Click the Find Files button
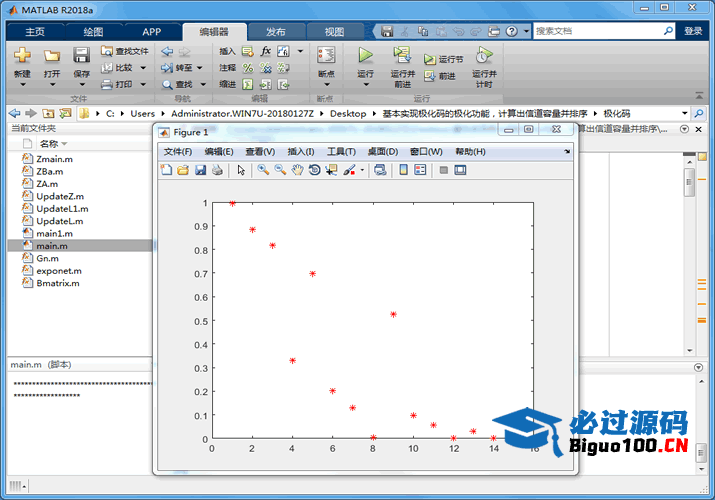 click(x=124, y=51)
